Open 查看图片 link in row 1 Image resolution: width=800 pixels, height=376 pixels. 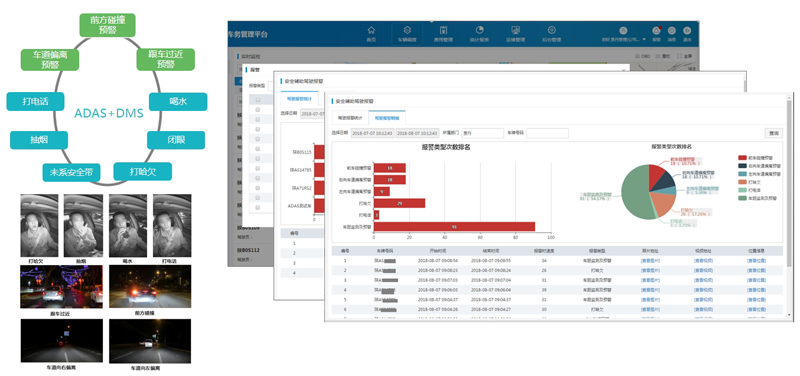pyautogui.click(x=650, y=261)
